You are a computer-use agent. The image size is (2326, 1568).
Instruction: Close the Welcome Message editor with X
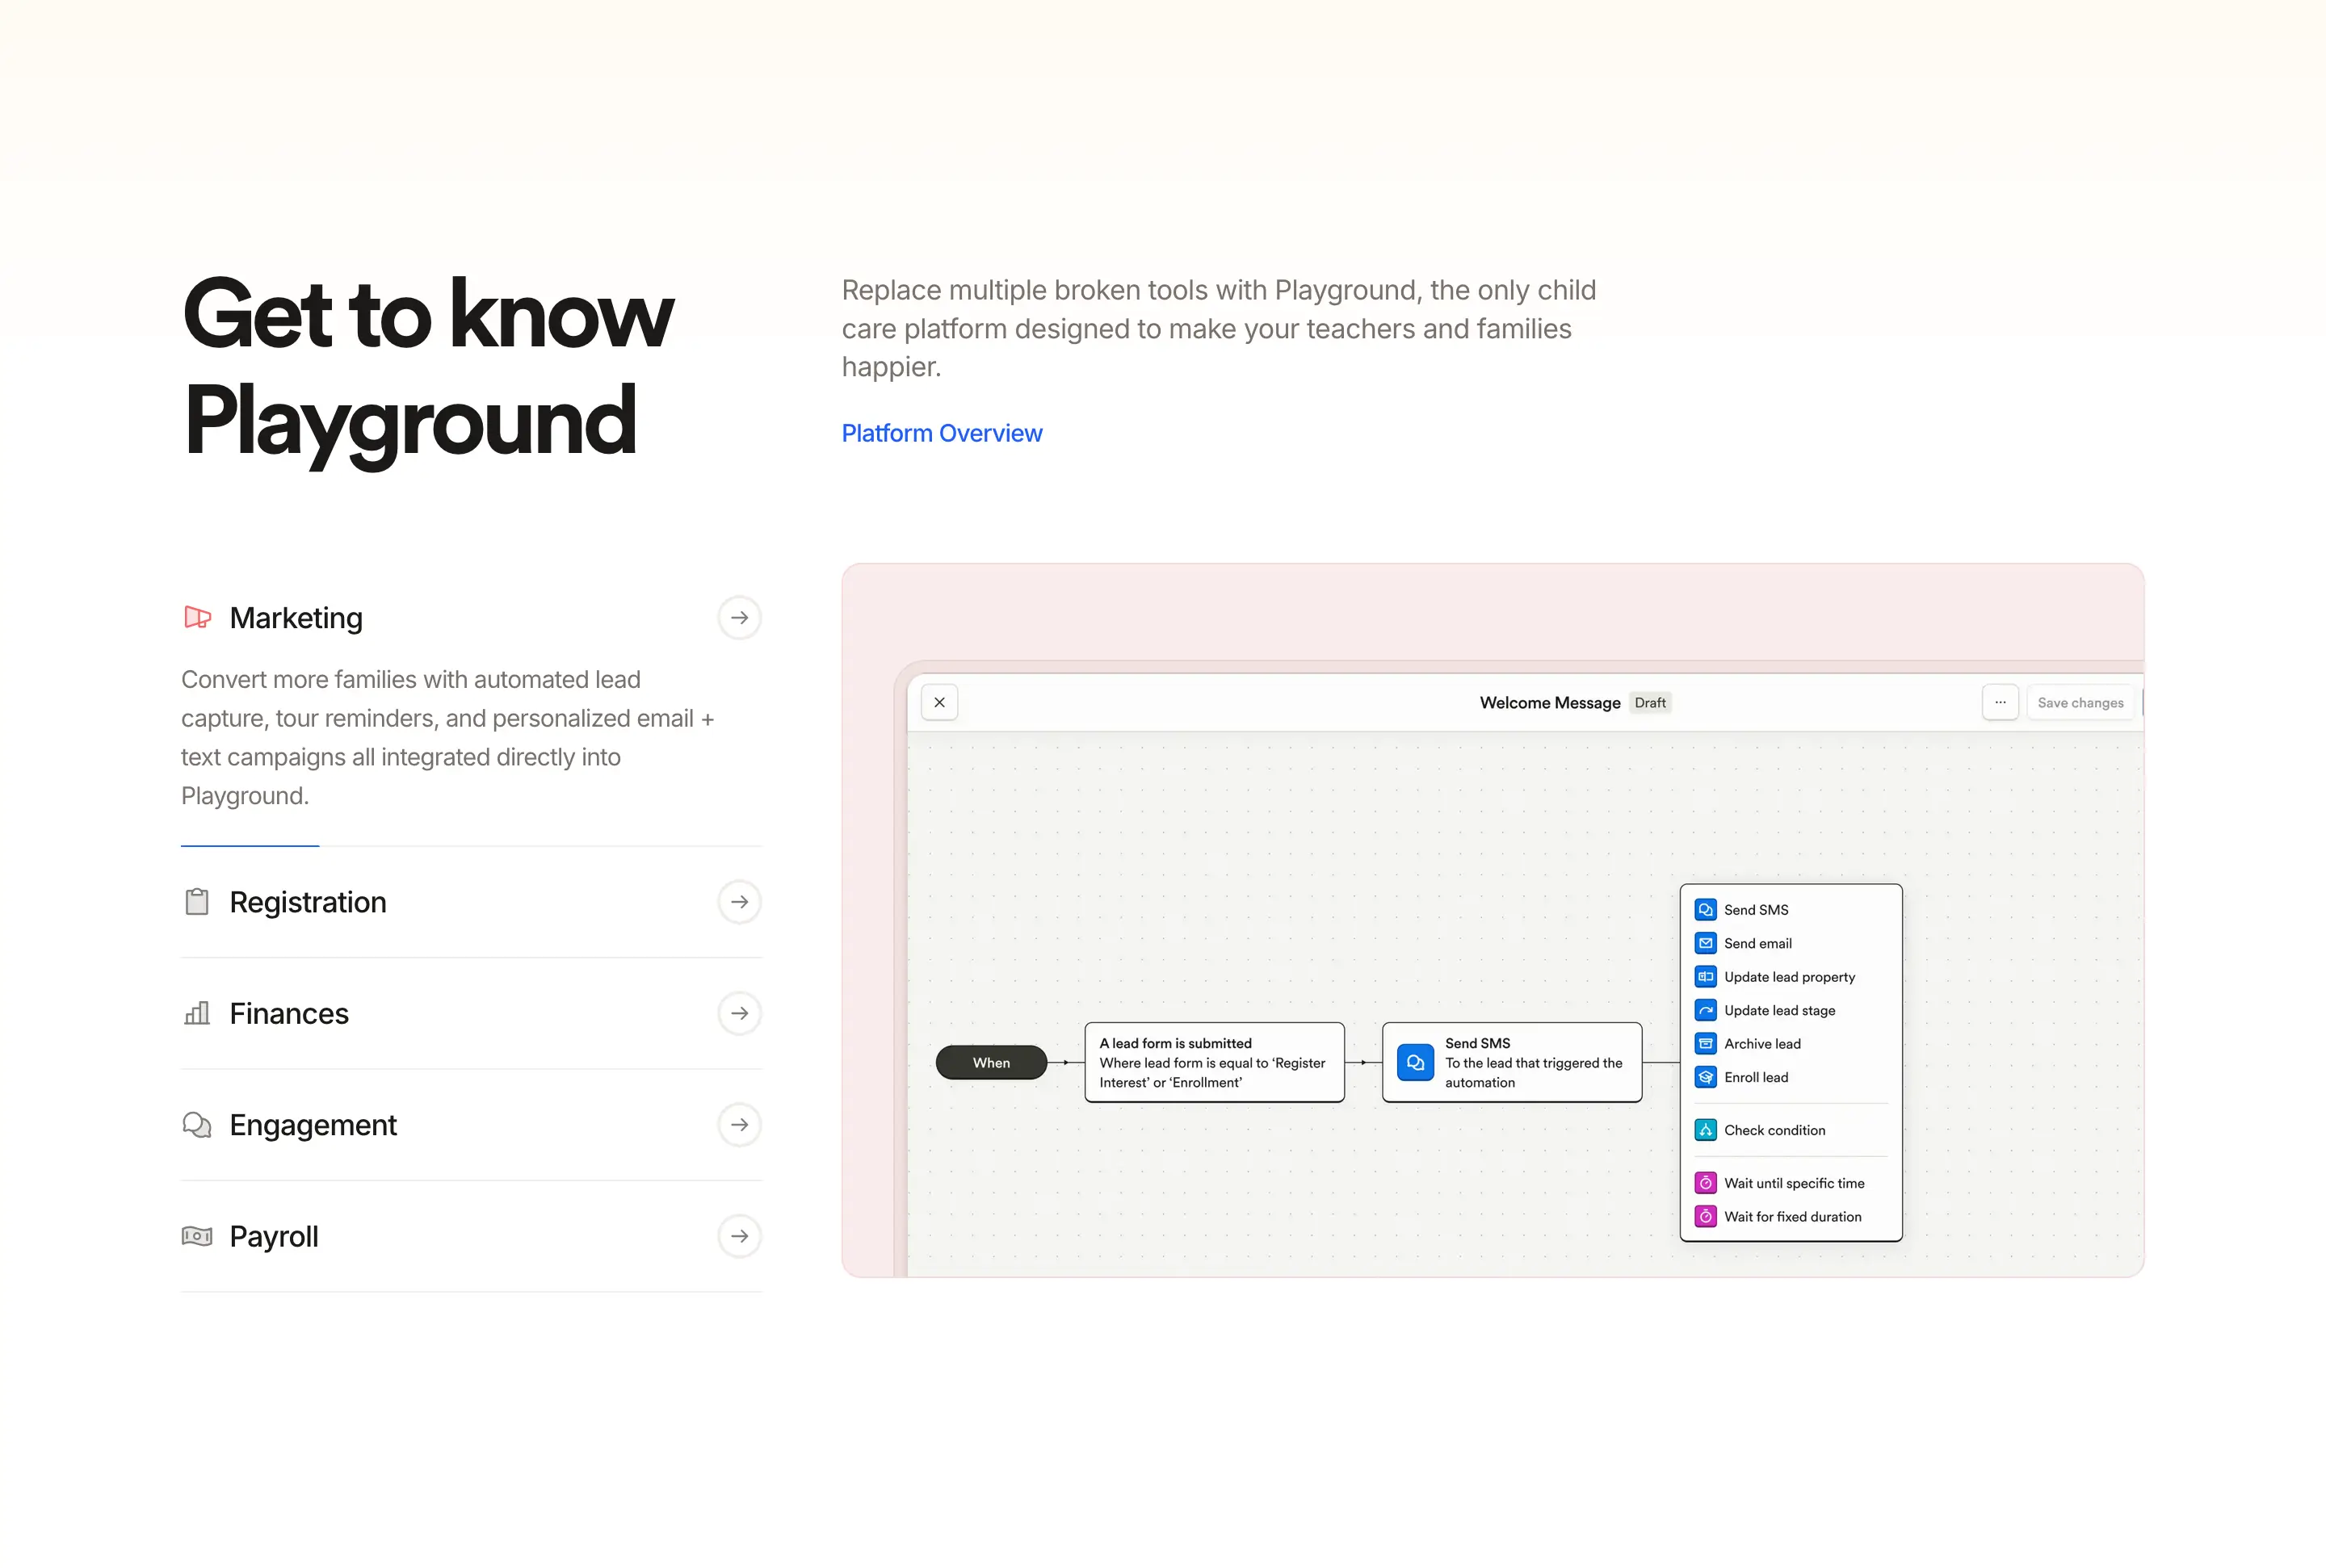coord(939,702)
